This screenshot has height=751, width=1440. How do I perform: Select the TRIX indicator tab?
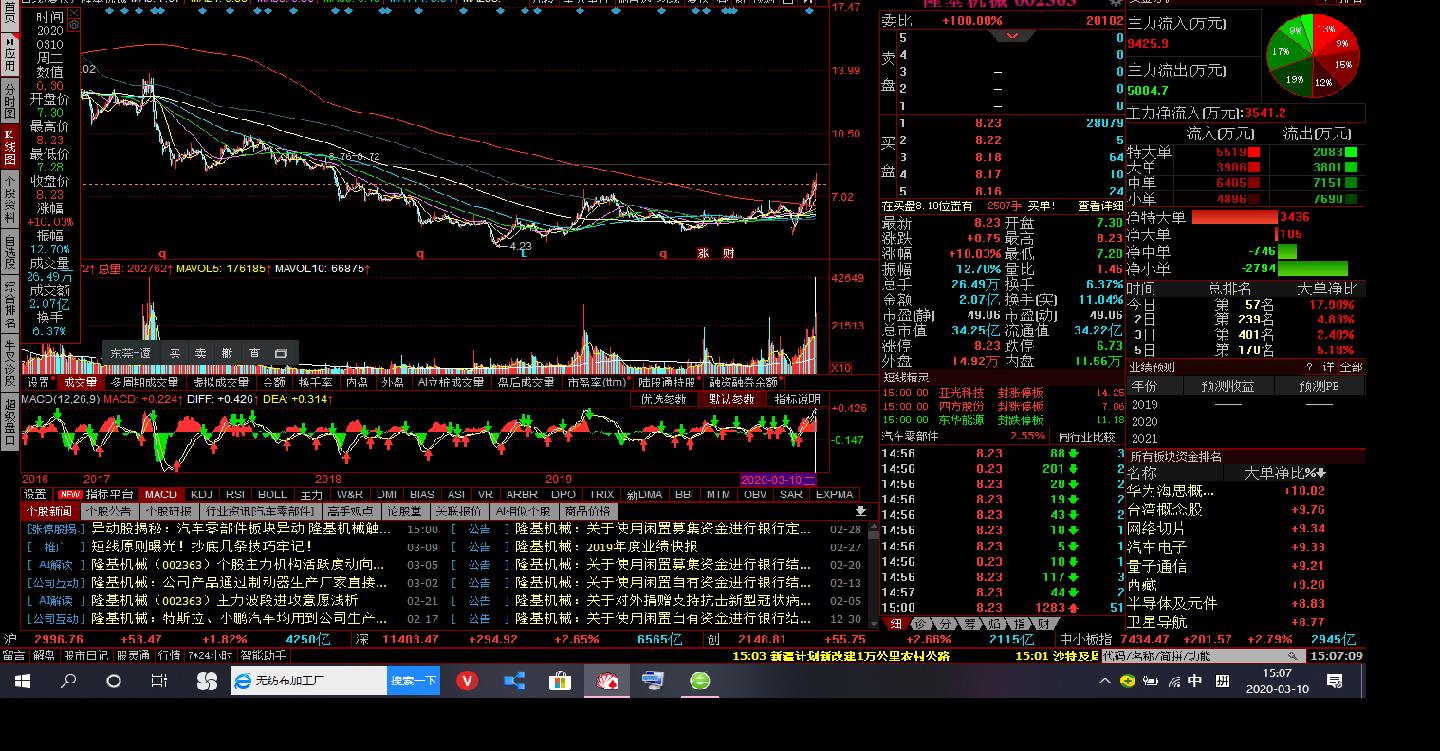pyautogui.click(x=602, y=494)
